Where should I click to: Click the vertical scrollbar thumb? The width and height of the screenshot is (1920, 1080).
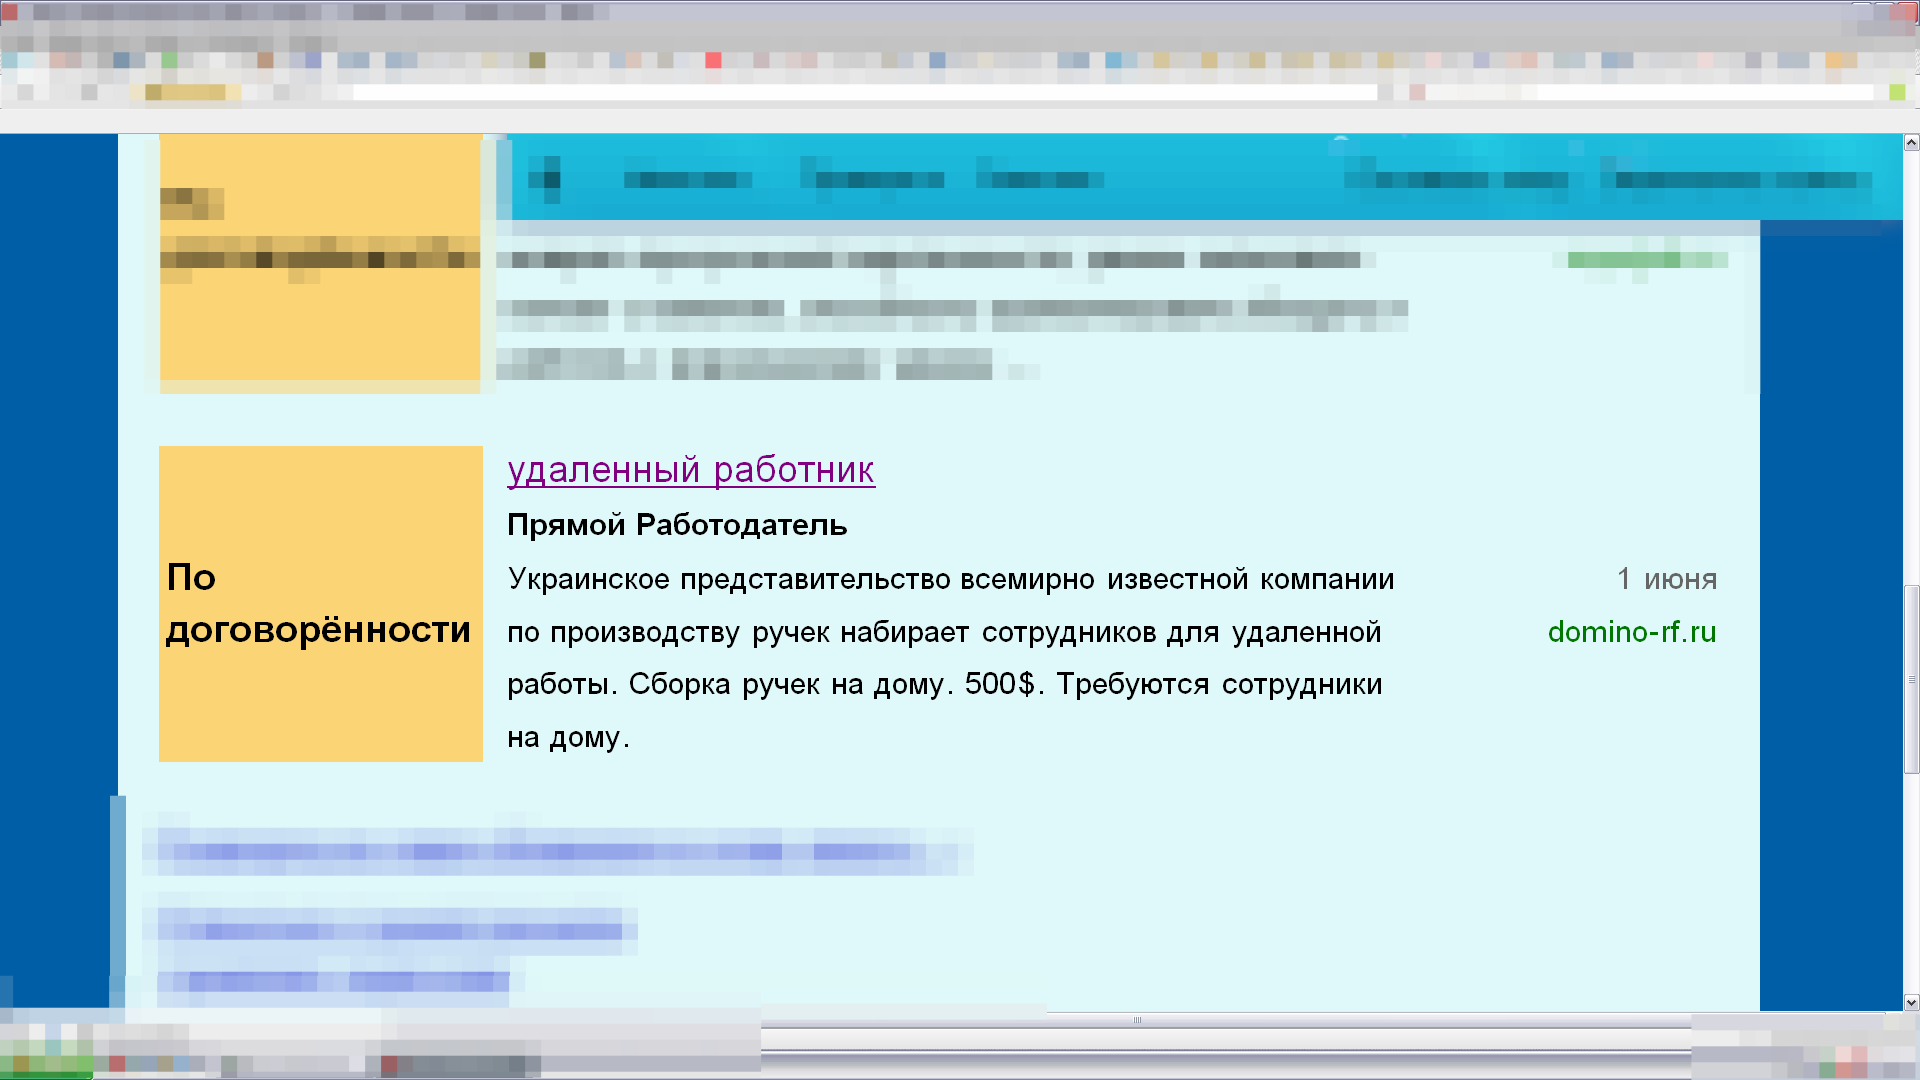(x=1911, y=680)
